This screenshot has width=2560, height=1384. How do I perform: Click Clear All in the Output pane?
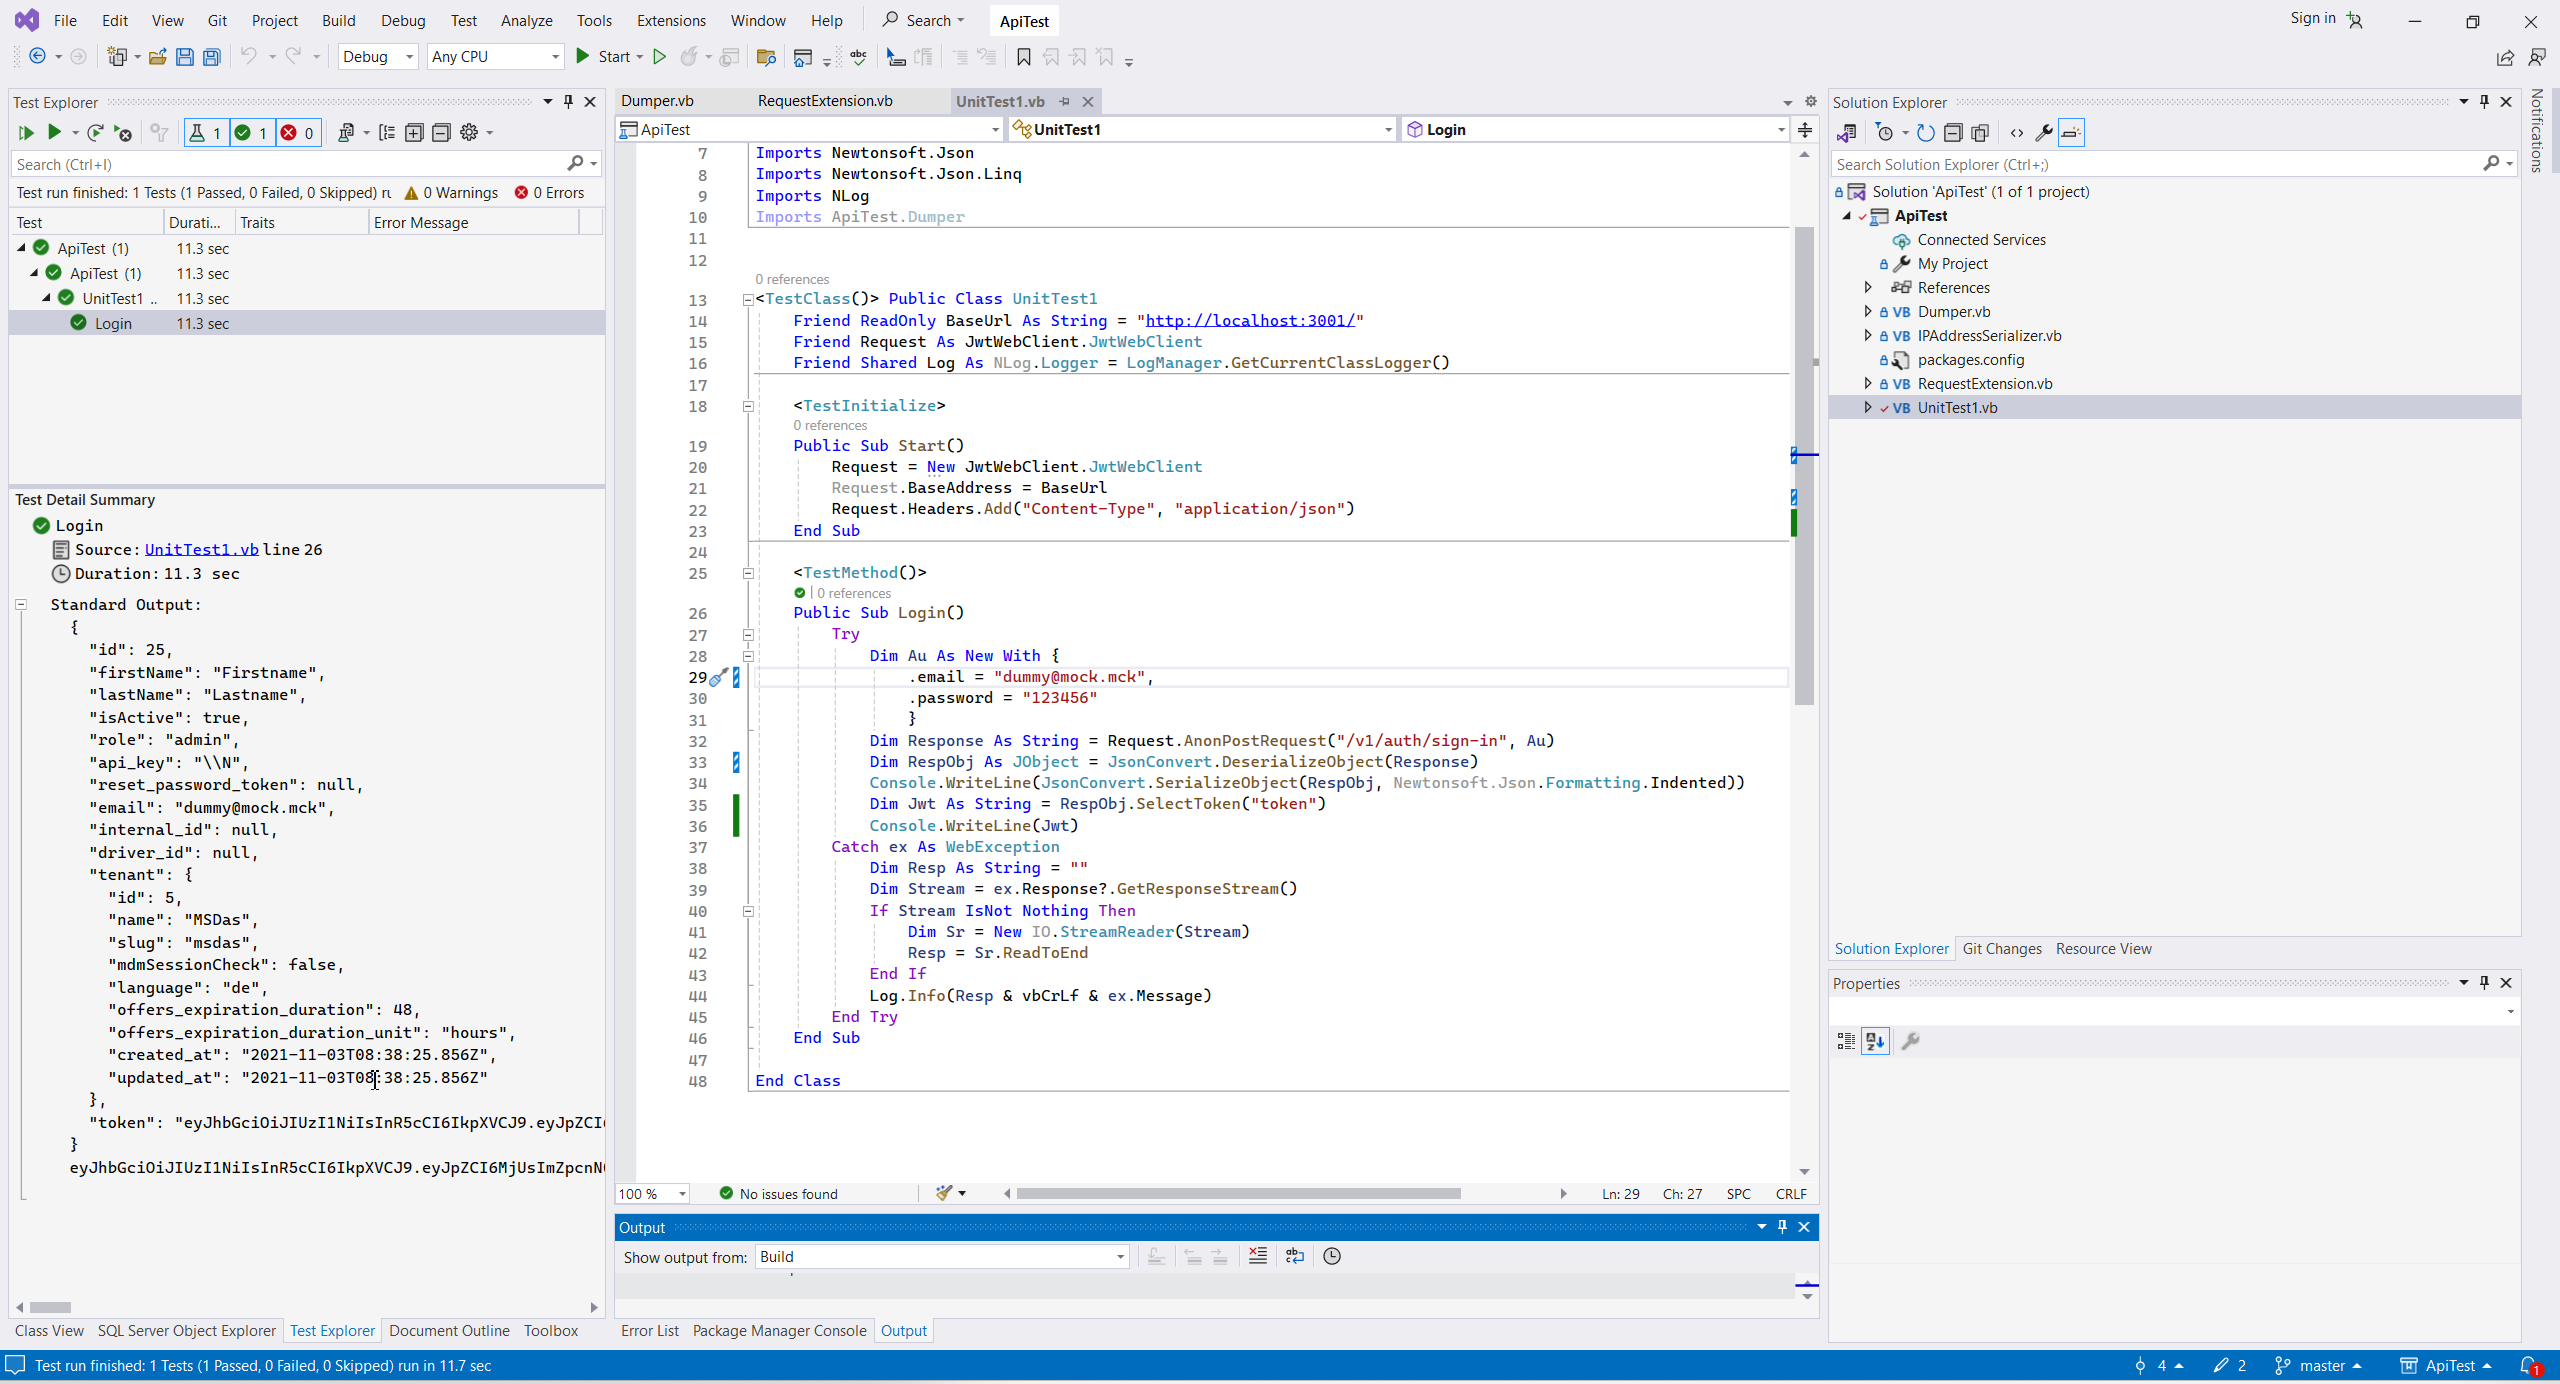click(1258, 1256)
